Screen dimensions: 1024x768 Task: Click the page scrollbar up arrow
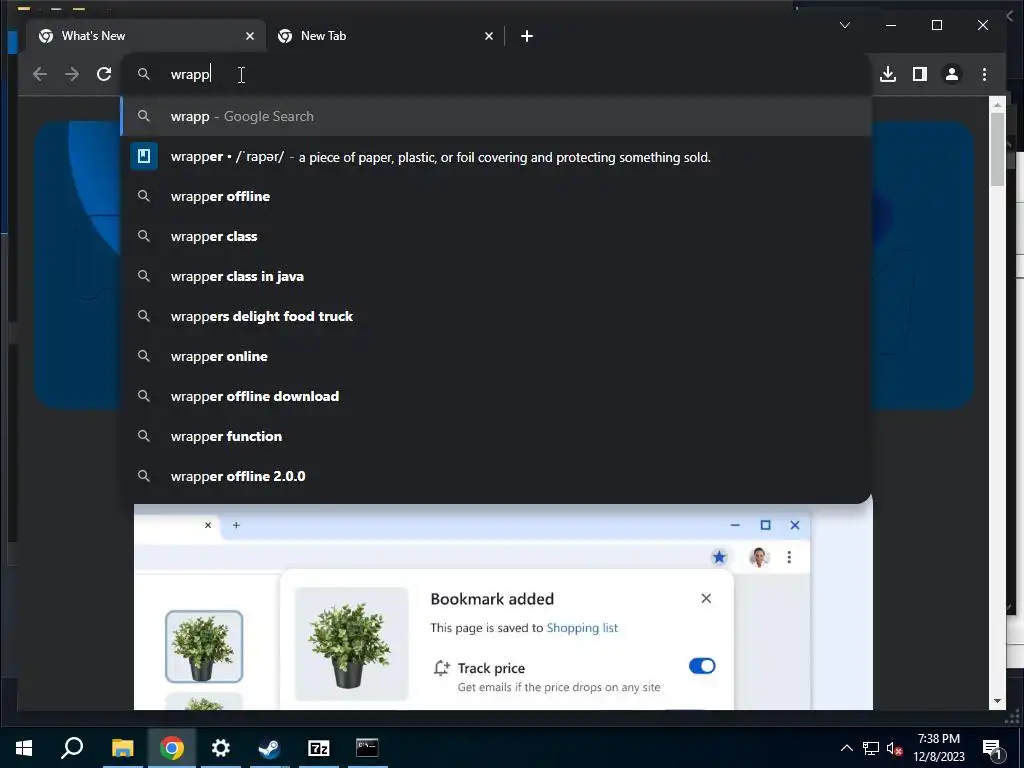[x=997, y=104]
